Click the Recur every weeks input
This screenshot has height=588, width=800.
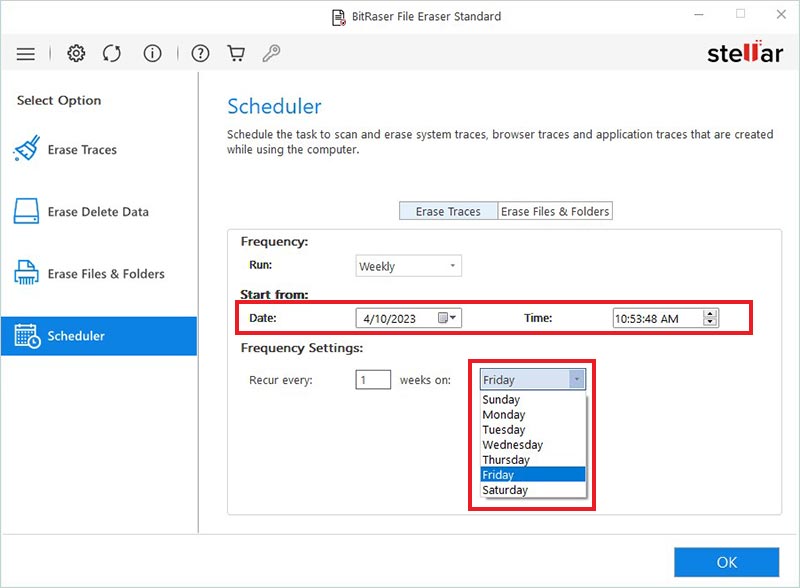(373, 380)
